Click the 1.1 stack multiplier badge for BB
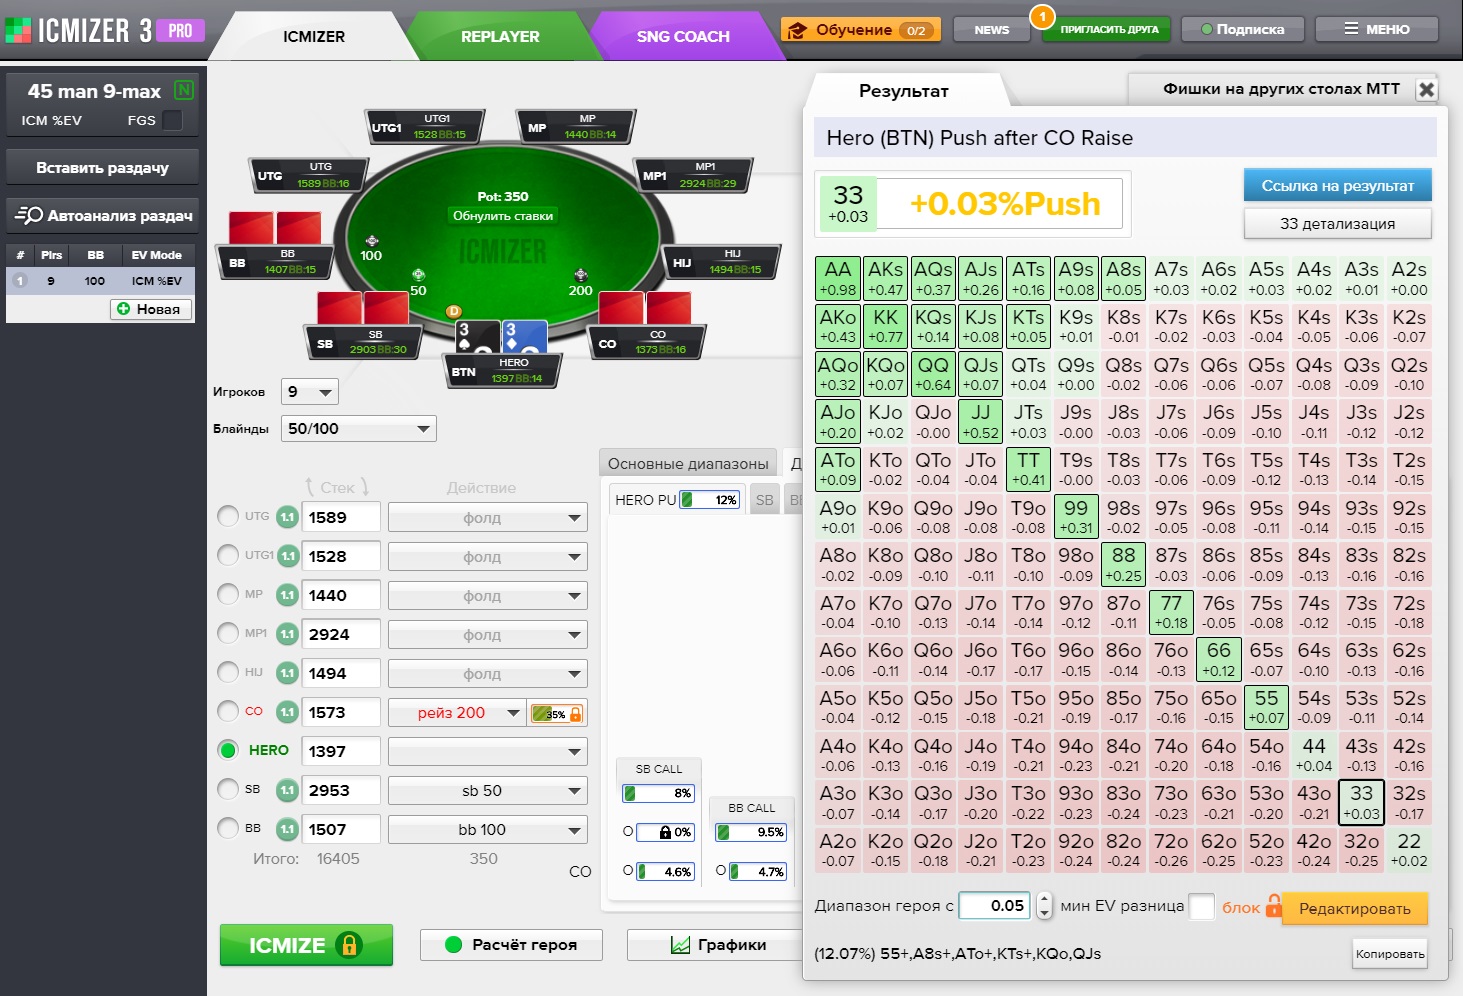Viewport: 1463px width, 996px height. 287,829
